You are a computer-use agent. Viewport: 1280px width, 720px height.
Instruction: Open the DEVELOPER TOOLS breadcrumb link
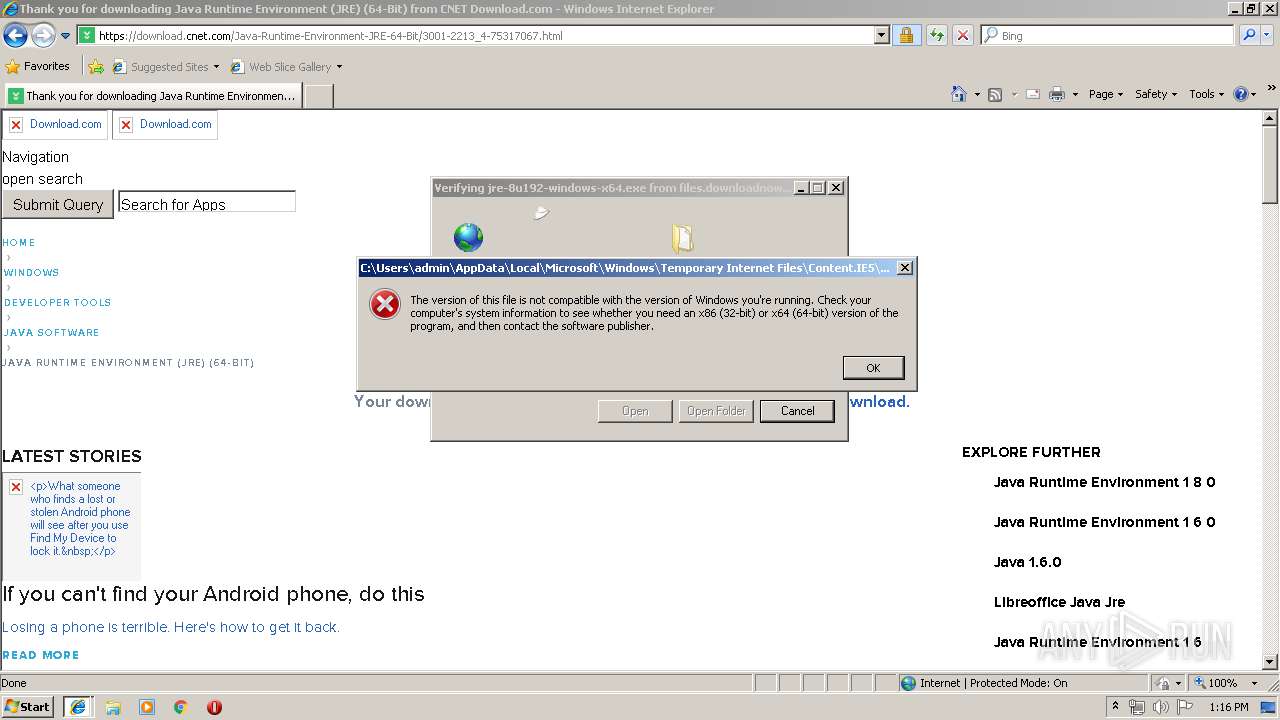point(57,303)
